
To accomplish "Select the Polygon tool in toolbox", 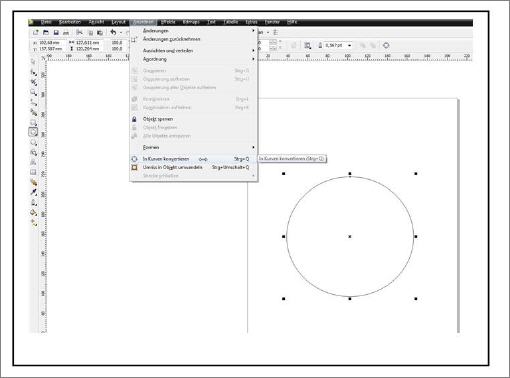I will (x=33, y=142).
